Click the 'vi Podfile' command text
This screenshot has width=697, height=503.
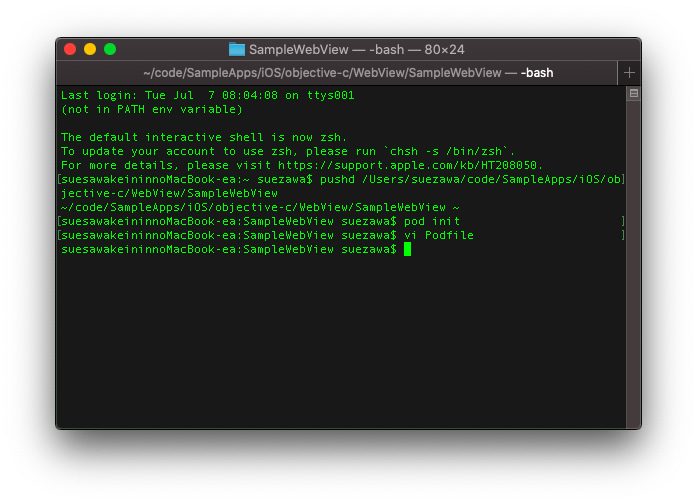click(439, 236)
